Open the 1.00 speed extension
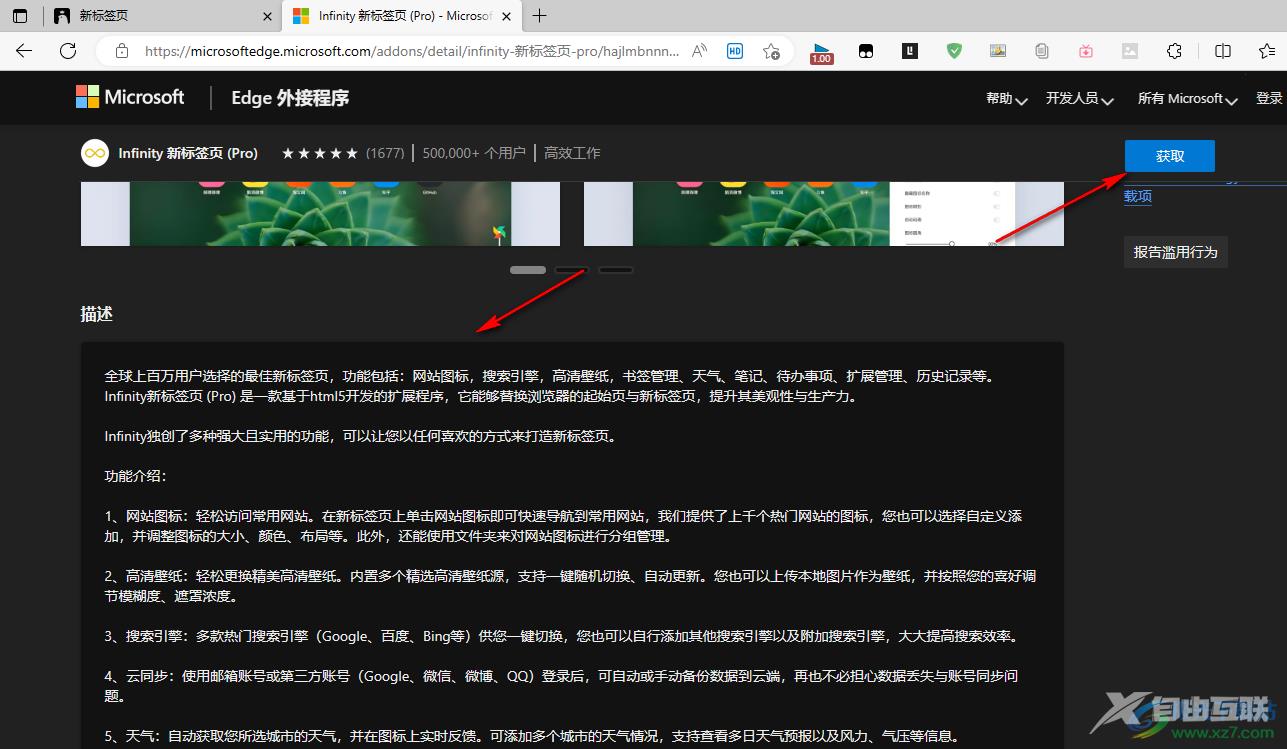 822,52
